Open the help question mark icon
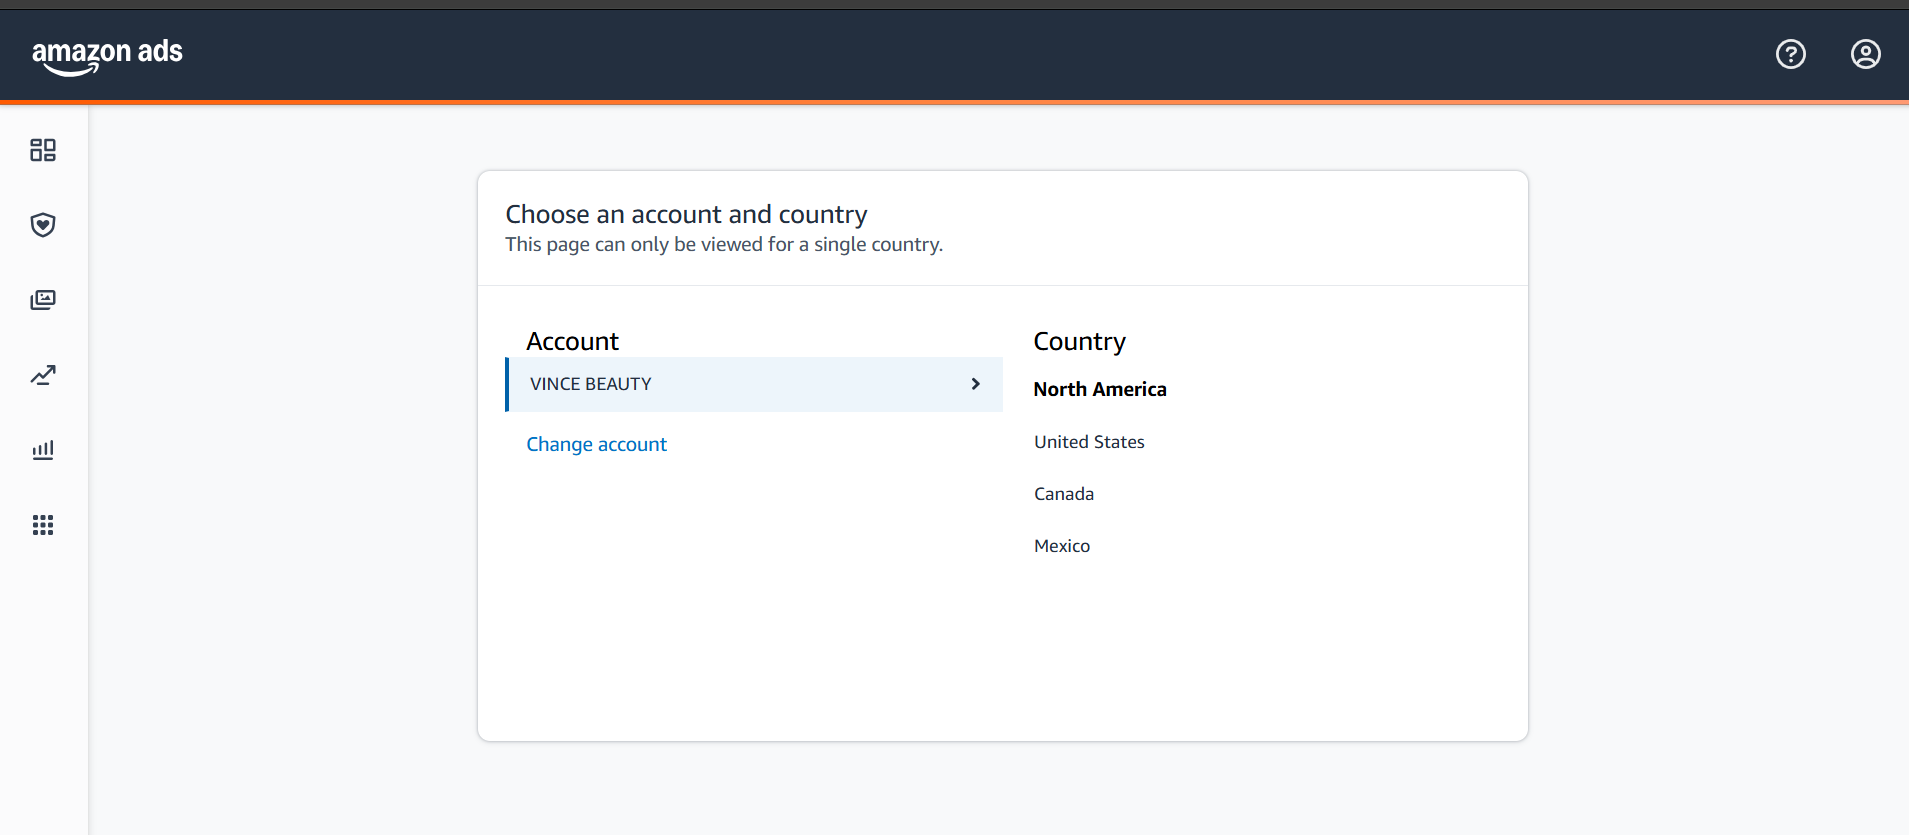This screenshot has height=835, width=1909. (1791, 54)
